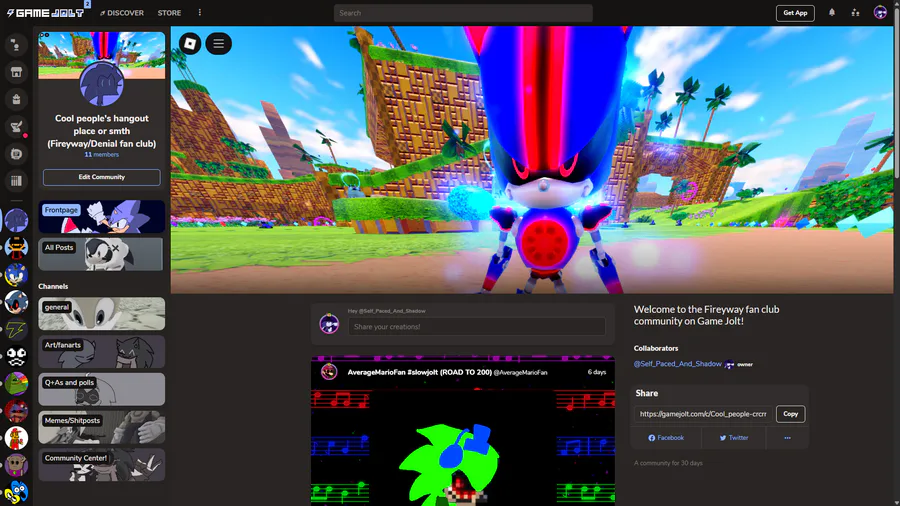Open the 11 members link

point(102,154)
